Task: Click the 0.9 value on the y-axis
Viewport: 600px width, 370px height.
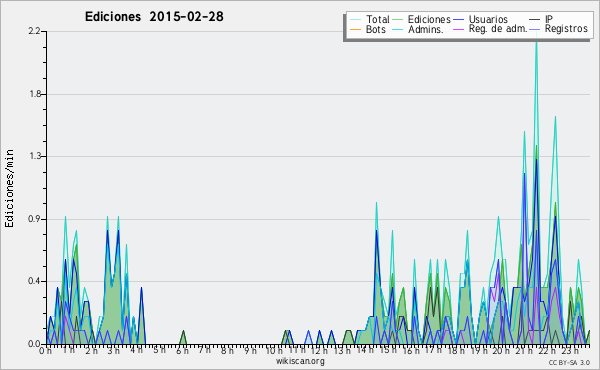Action: 34,219
